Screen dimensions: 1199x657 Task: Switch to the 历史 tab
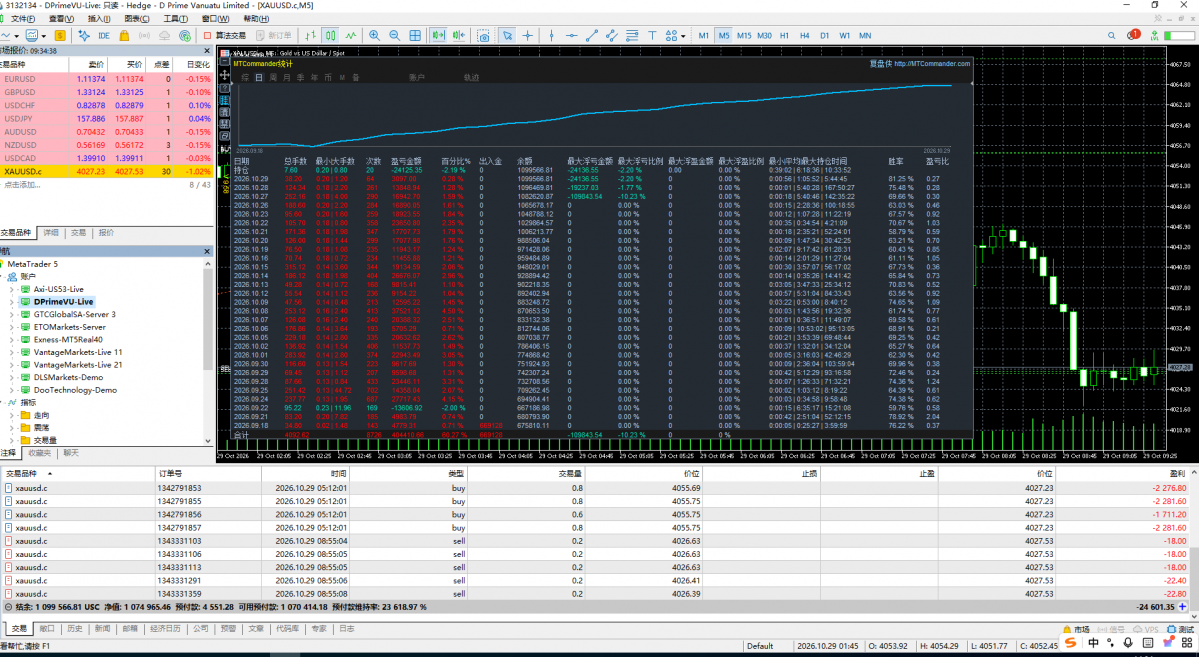(x=74, y=629)
